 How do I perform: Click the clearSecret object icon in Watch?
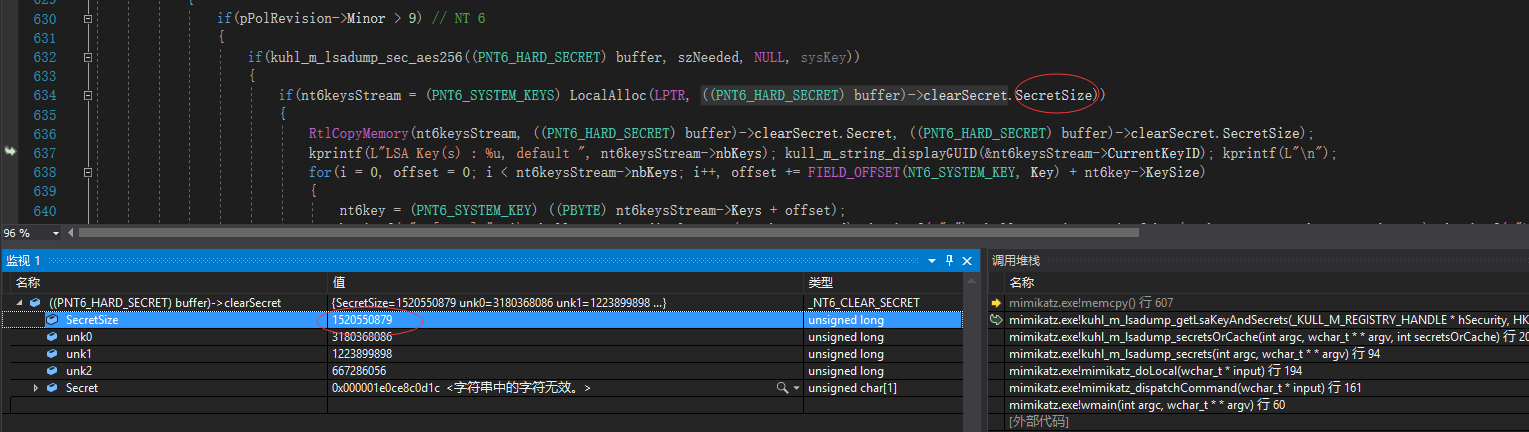pyautogui.click(x=36, y=302)
